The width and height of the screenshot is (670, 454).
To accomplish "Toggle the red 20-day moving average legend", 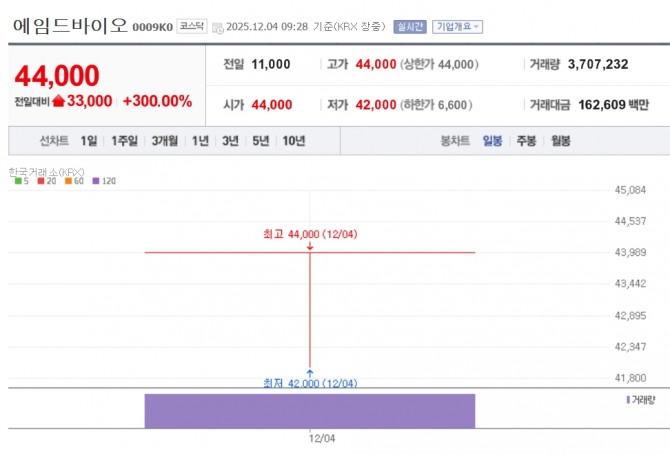I will [42, 181].
